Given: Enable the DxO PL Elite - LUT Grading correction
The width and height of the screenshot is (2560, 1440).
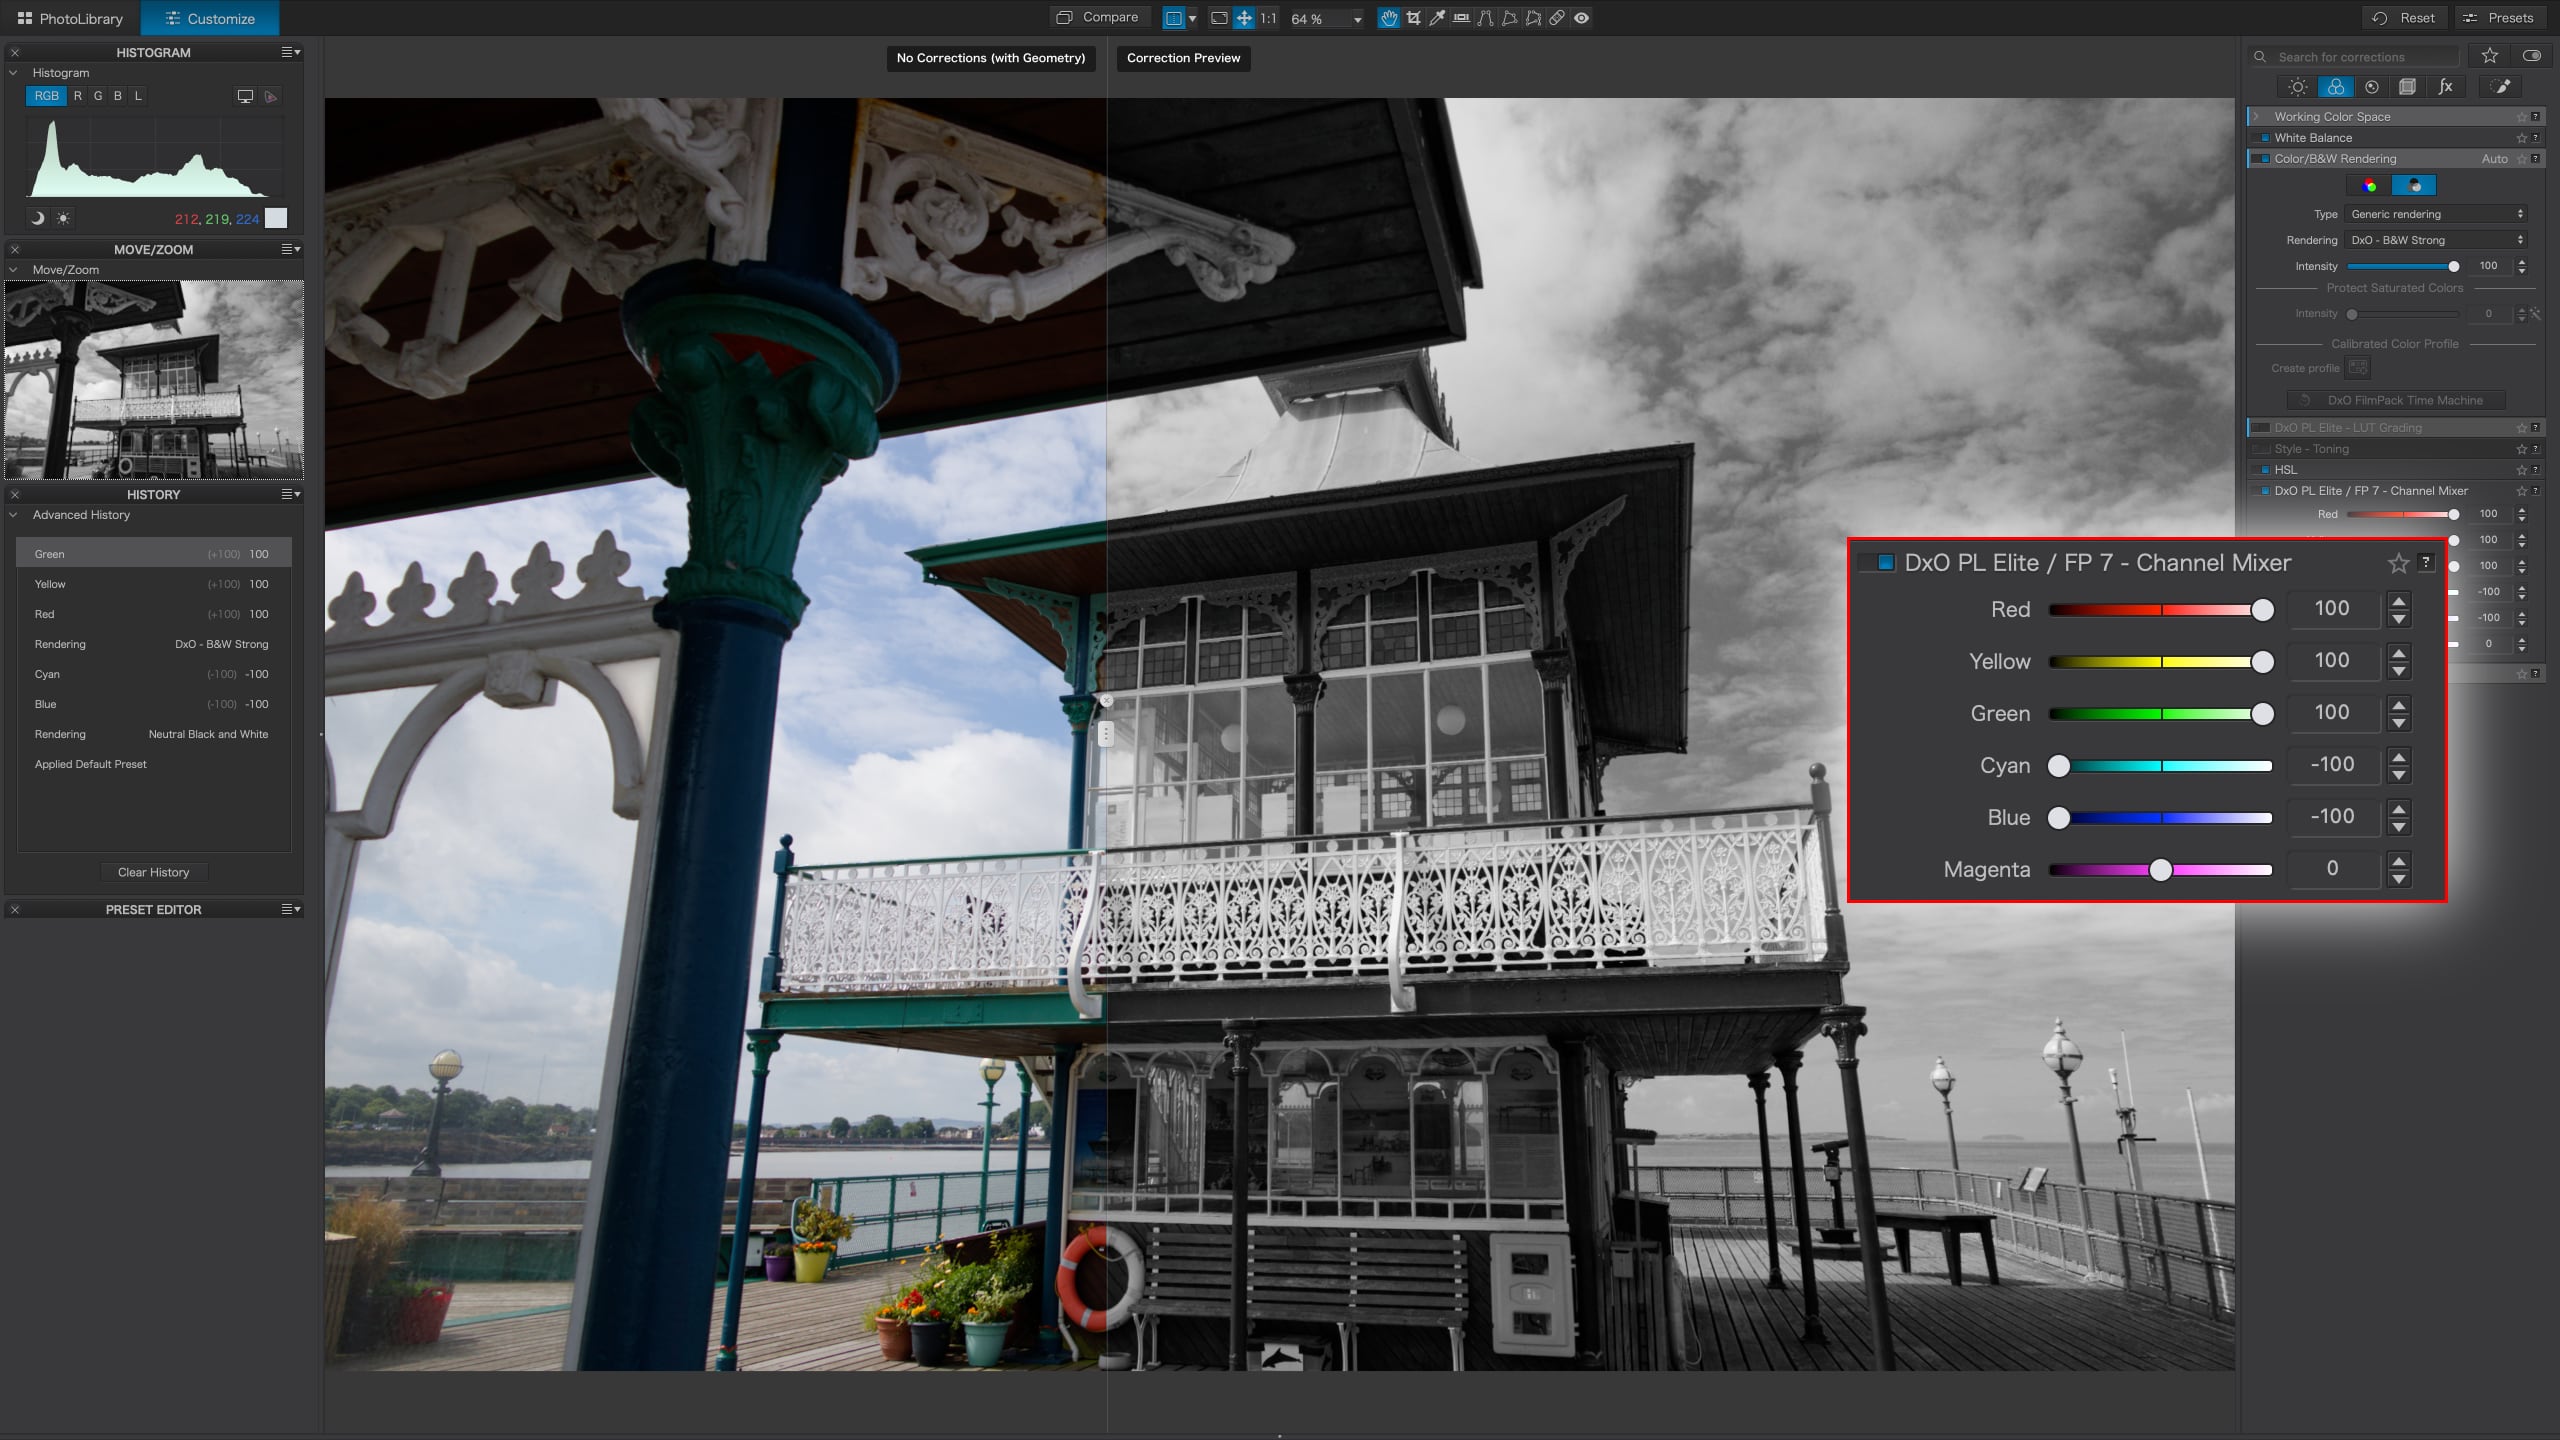Looking at the screenshot, I should pyautogui.click(x=2262, y=427).
